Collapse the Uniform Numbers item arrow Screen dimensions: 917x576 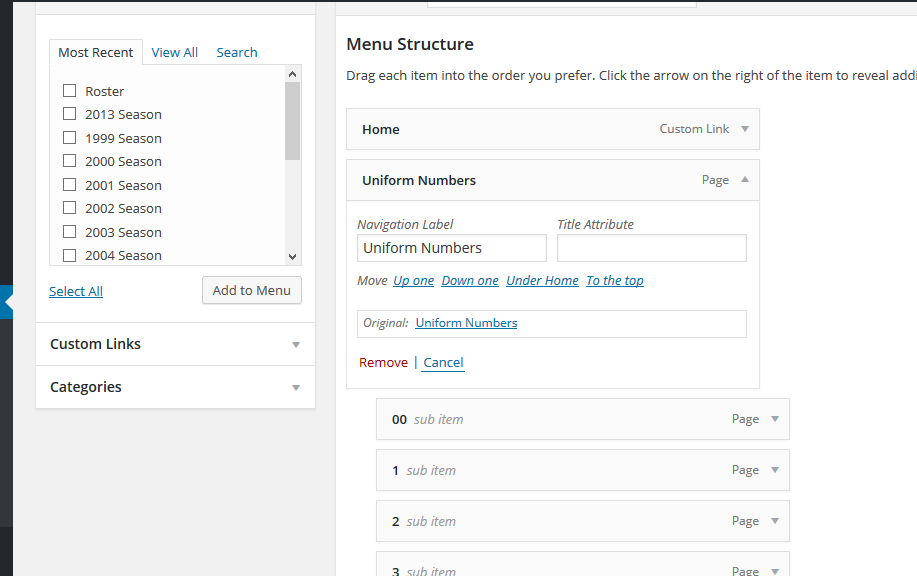pyautogui.click(x=744, y=180)
